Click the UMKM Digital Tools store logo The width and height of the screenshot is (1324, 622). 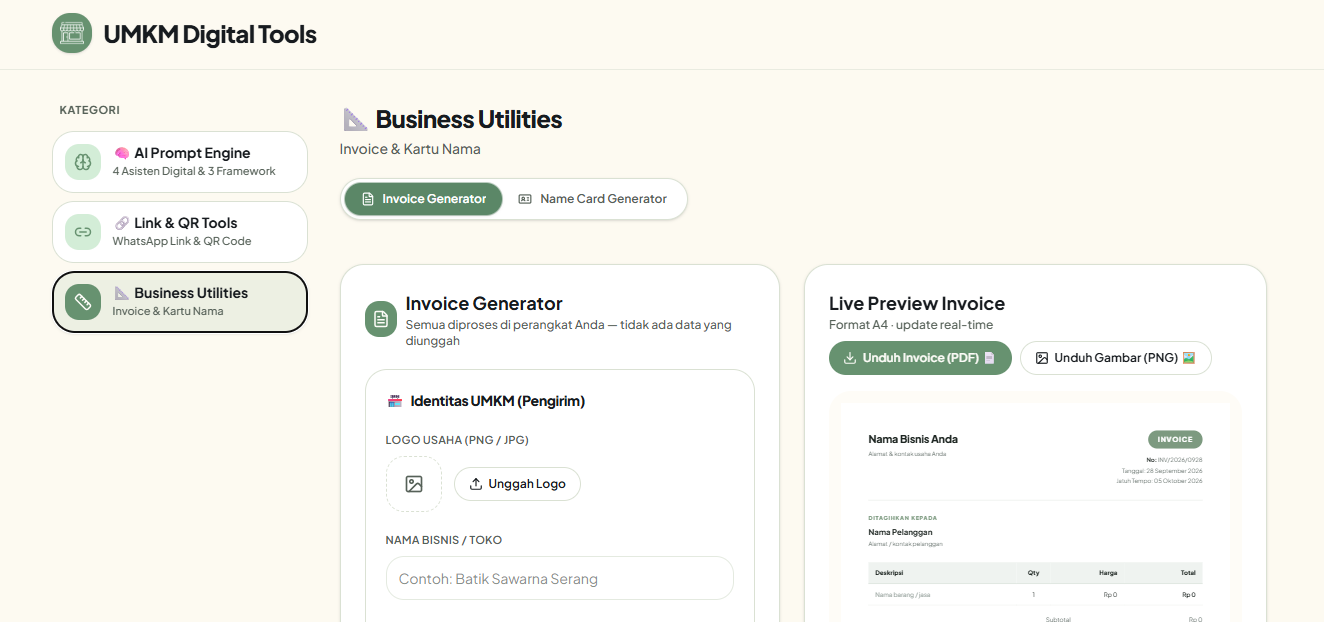coord(72,34)
